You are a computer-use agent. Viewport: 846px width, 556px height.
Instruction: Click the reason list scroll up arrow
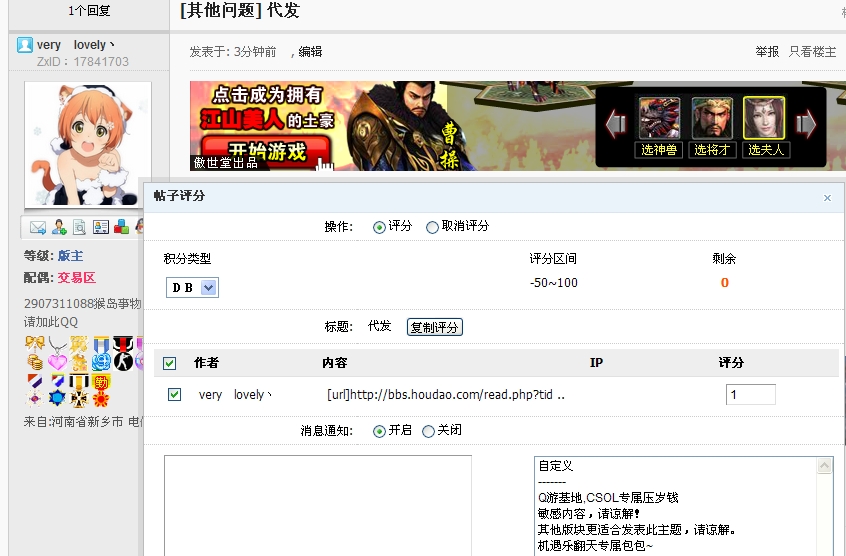coord(824,465)
